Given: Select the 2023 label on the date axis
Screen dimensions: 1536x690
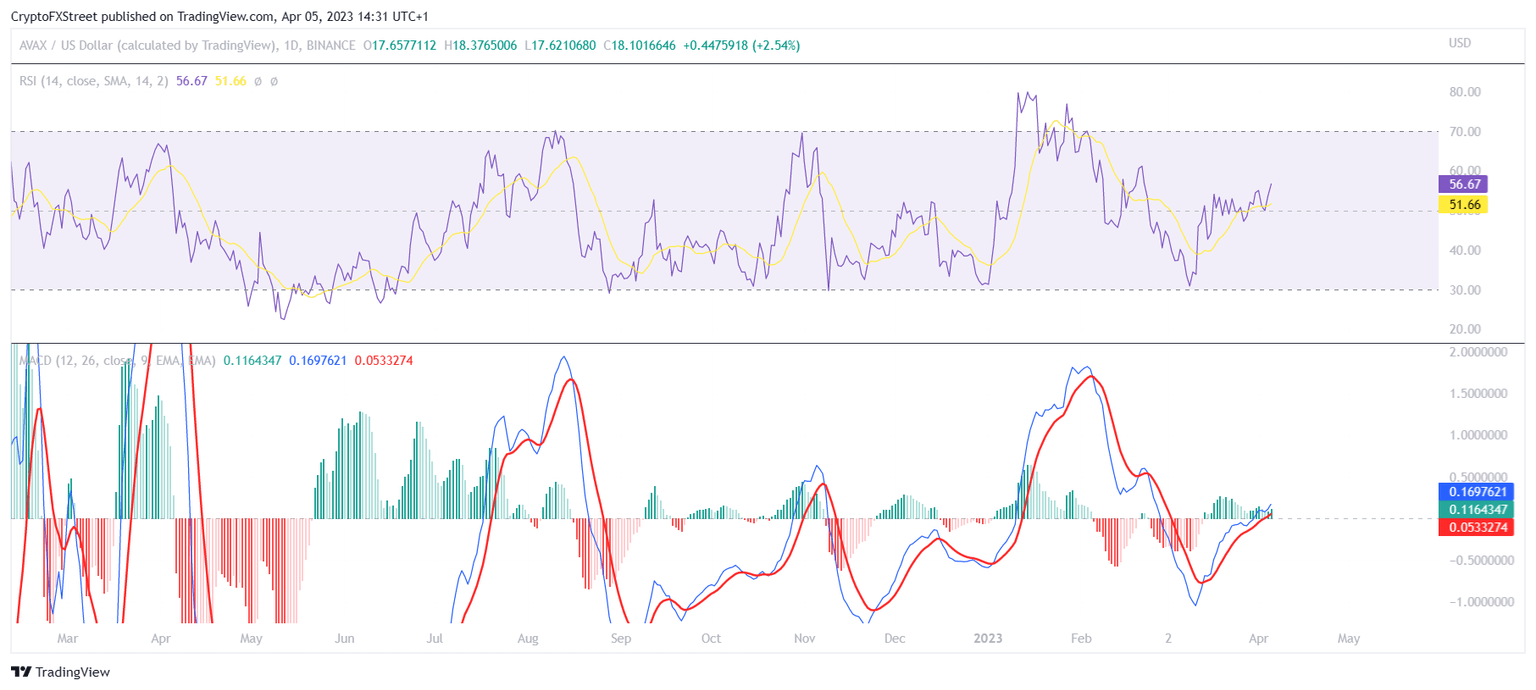Looking at the screenshot, I should 988,638.
